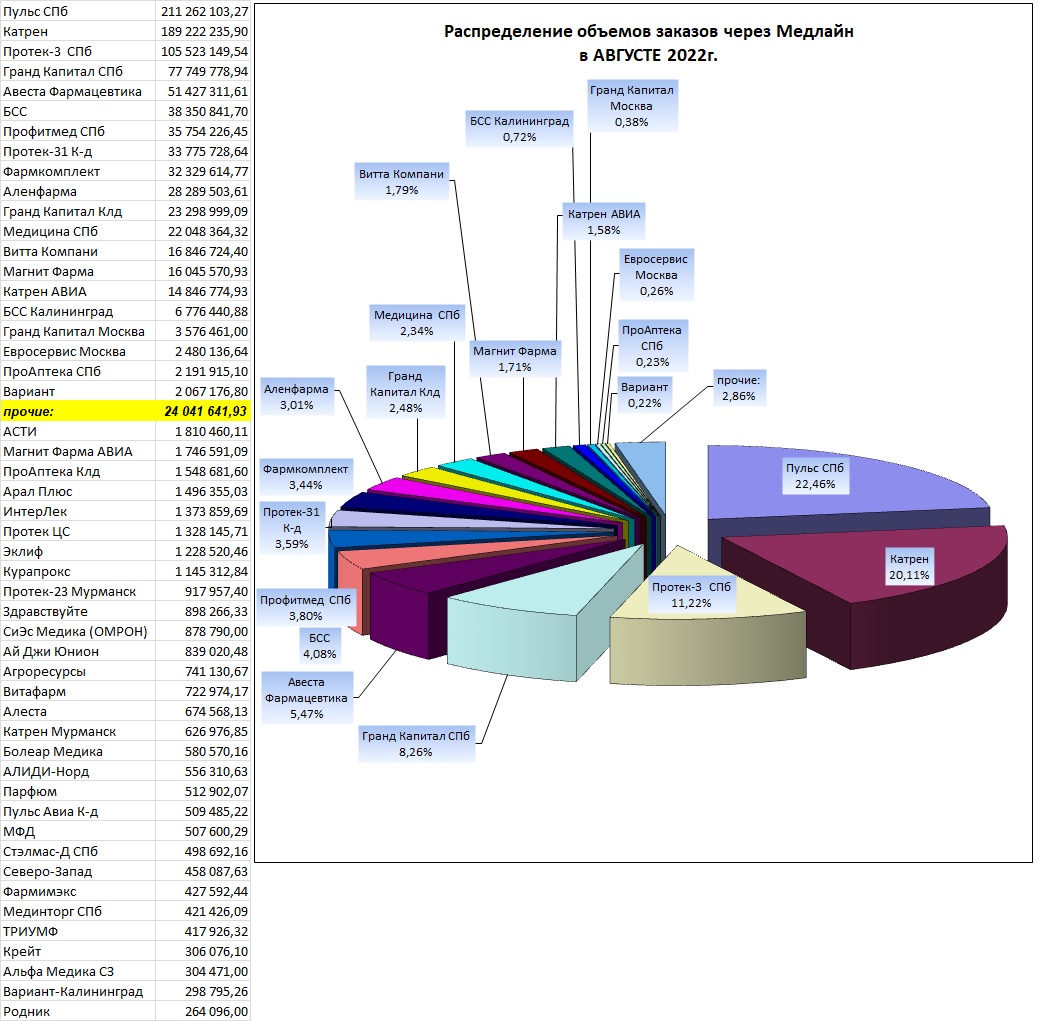Click the Евросервис Москва 0,26% label
Viewport: 1039px width, 1021px height.
656,275
